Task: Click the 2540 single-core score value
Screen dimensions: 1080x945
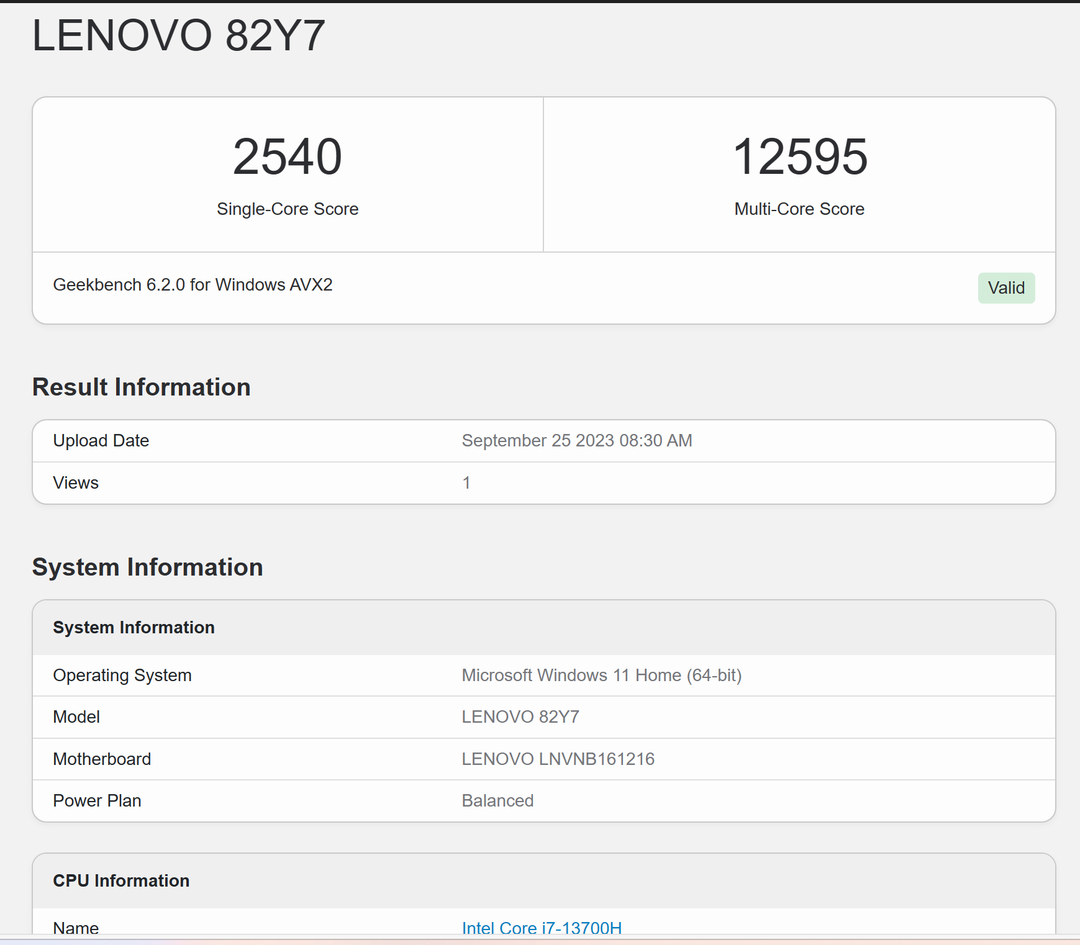Action: point(287,156)
